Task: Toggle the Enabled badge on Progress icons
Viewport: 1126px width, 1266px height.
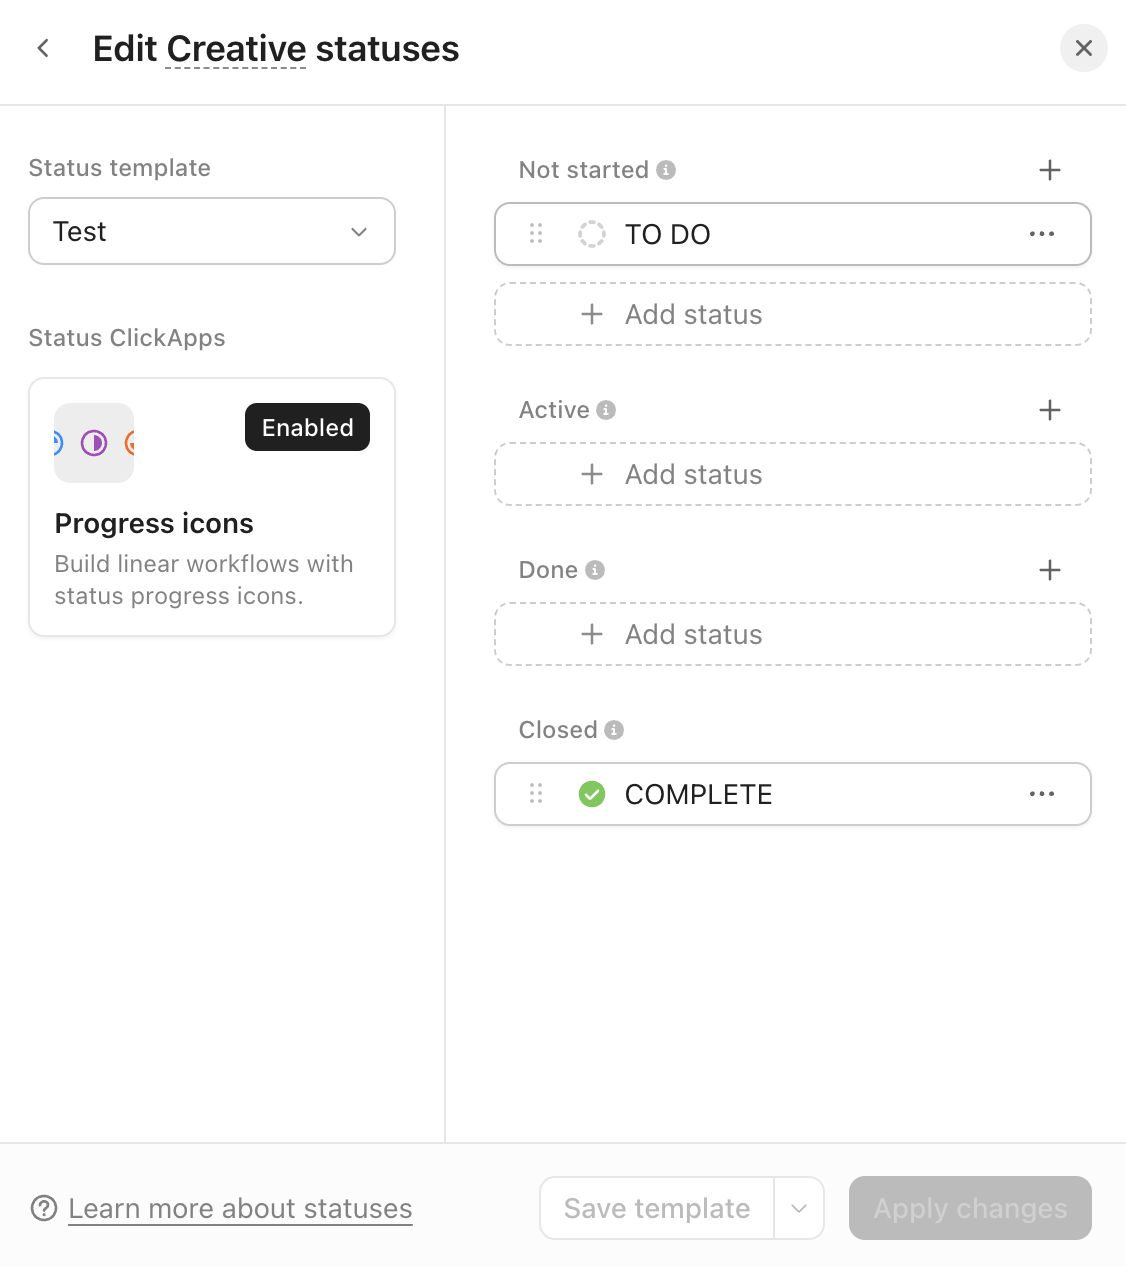Action: (307, 427)
